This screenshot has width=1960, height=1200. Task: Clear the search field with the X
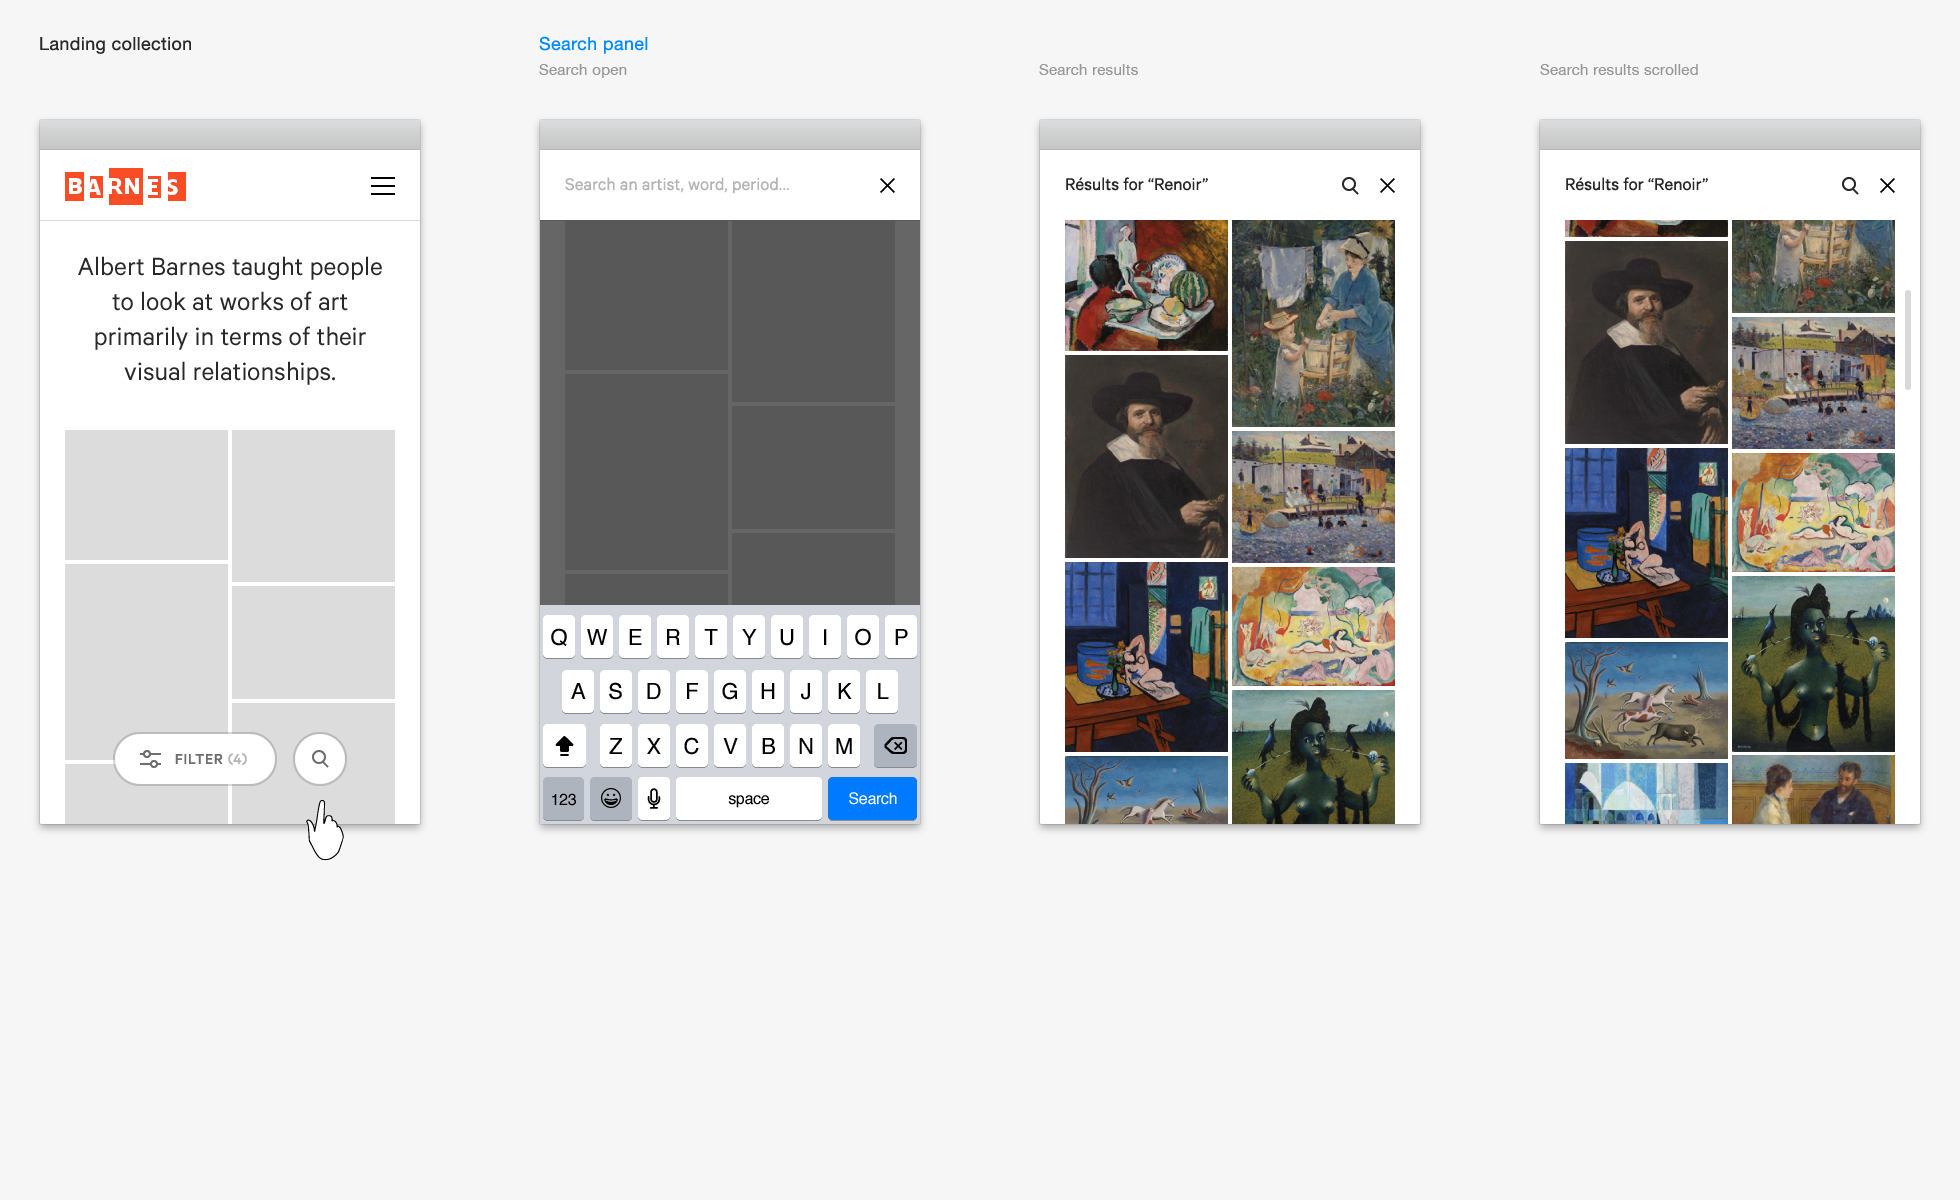[x=887, y=185]
